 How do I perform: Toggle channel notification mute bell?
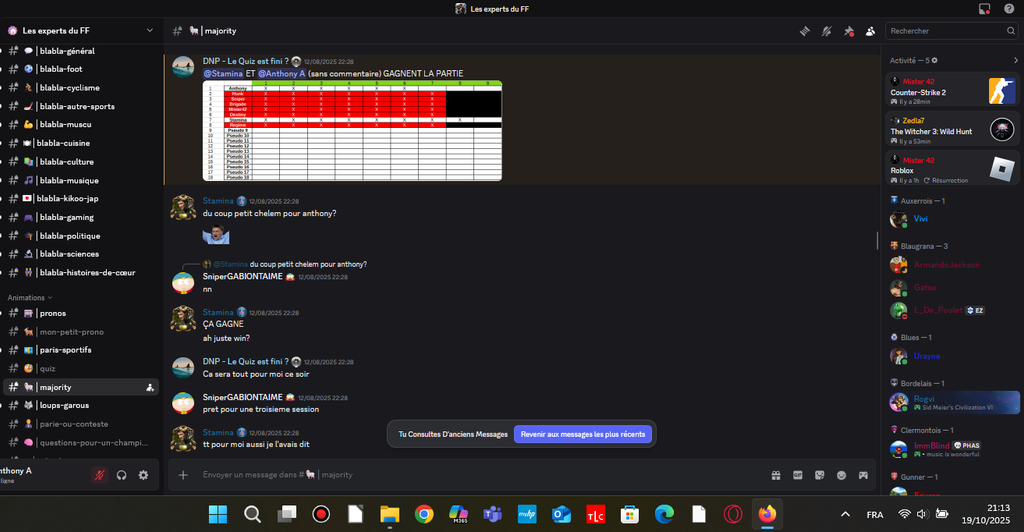pos(827,31)
